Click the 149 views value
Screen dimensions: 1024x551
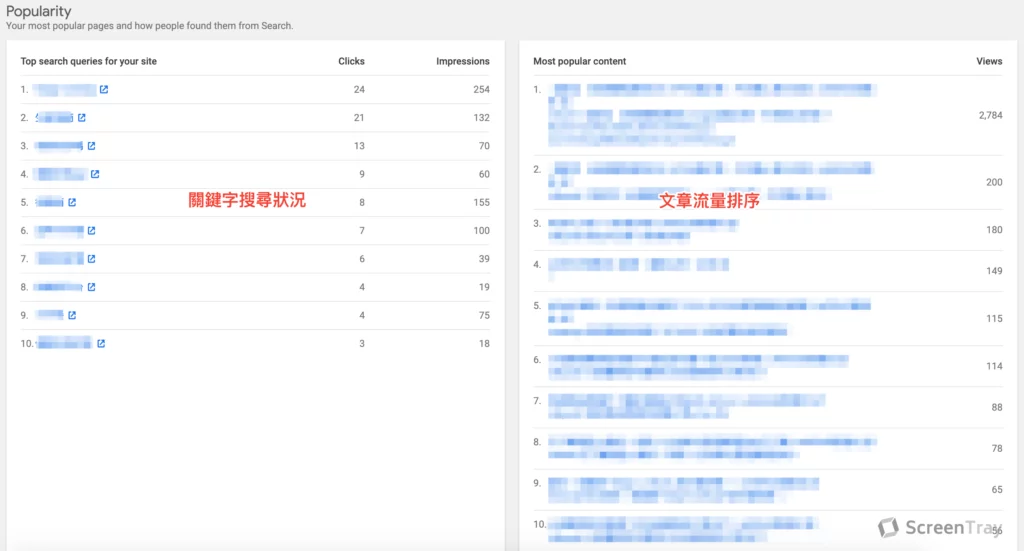994,271
